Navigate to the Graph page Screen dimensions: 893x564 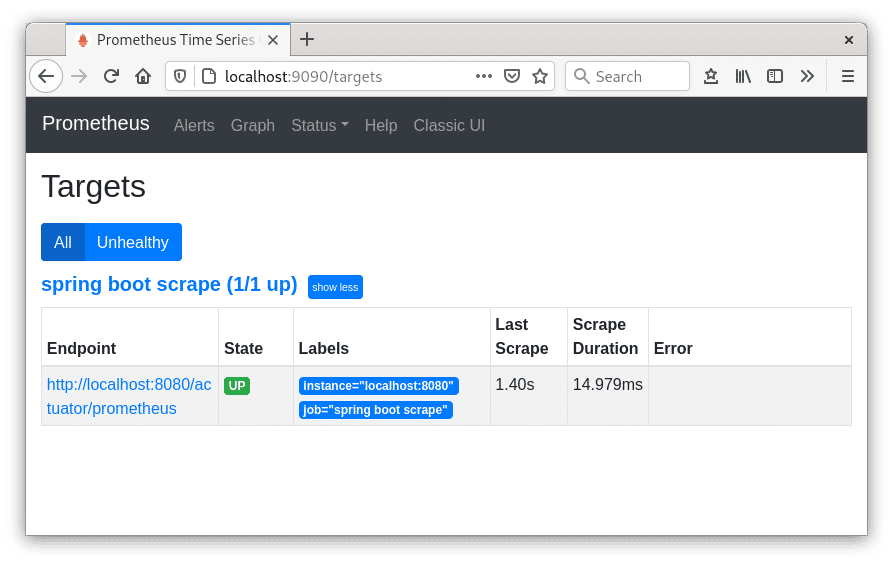tap(253, 125)
